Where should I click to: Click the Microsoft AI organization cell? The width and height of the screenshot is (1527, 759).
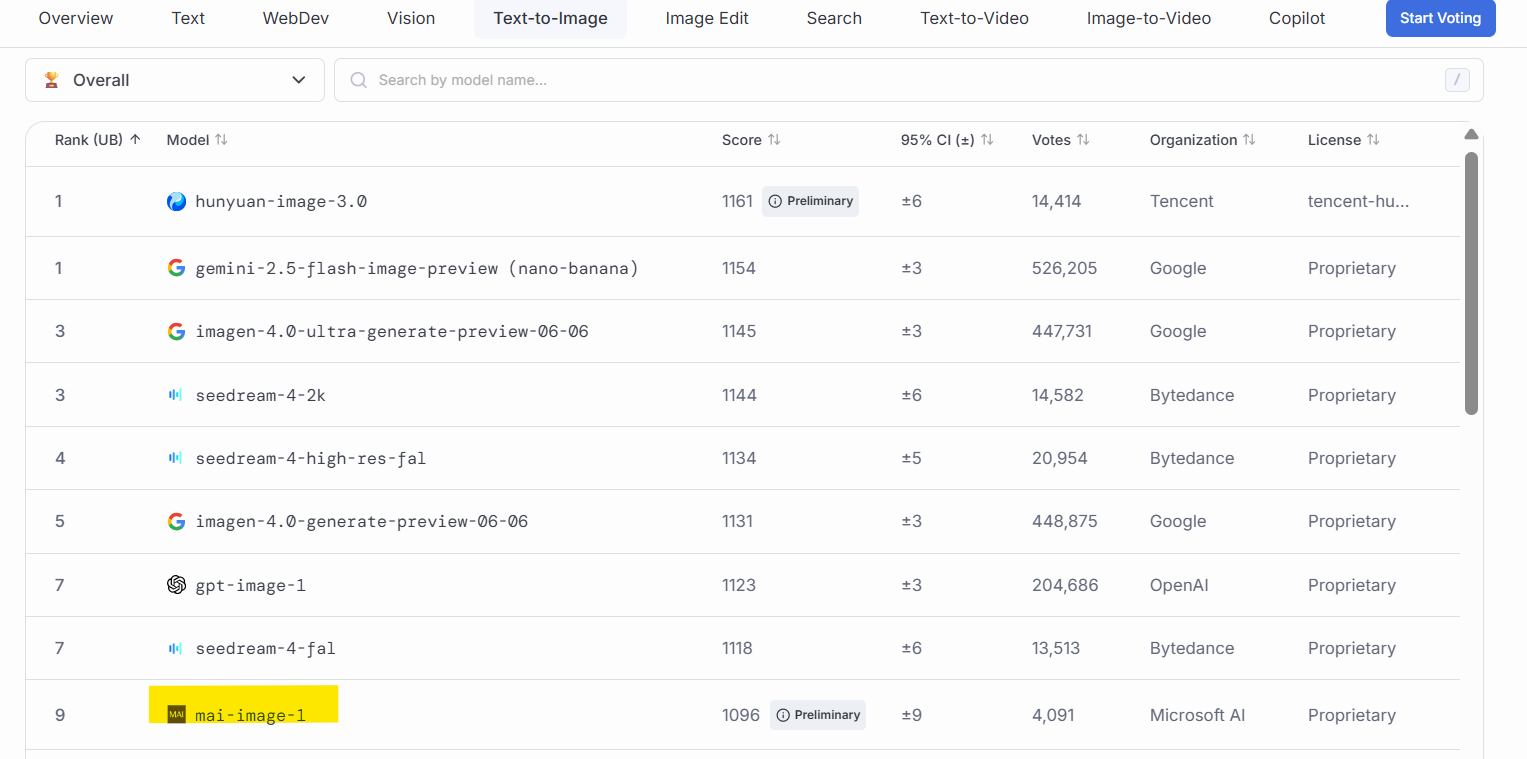[x=1197, y=715]
